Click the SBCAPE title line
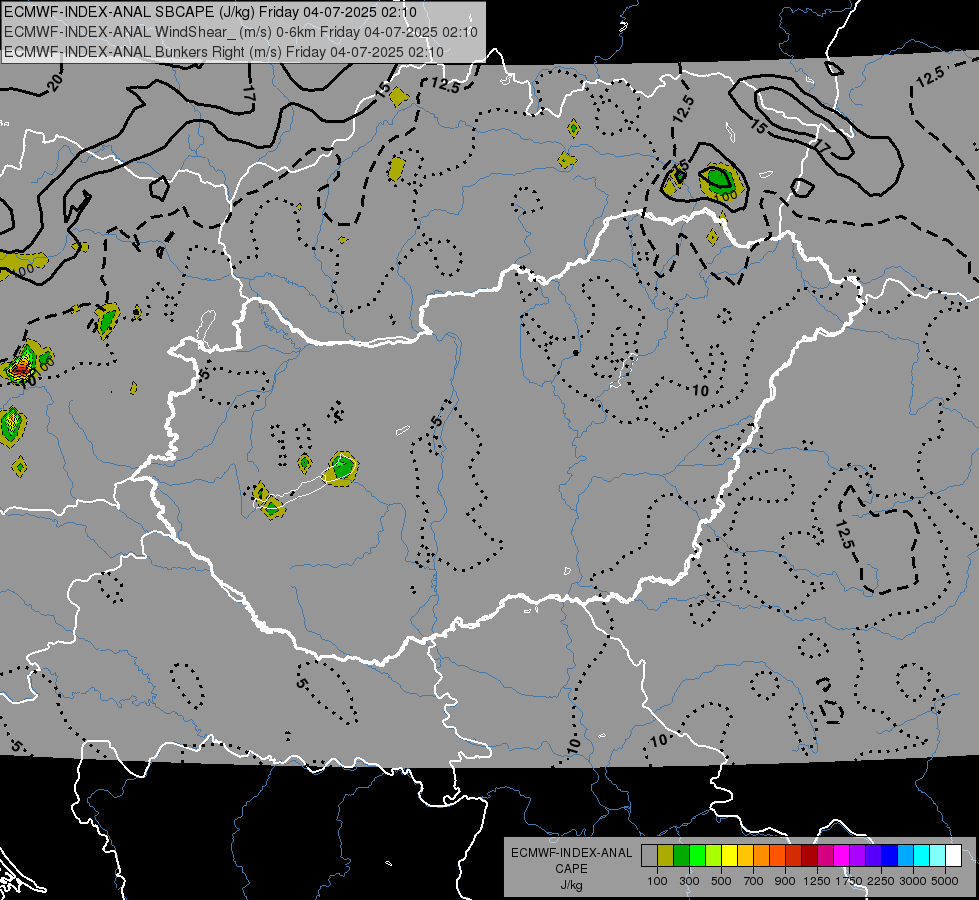The width and height of the screenshot is (979, 900). click(x=210, y=12)
